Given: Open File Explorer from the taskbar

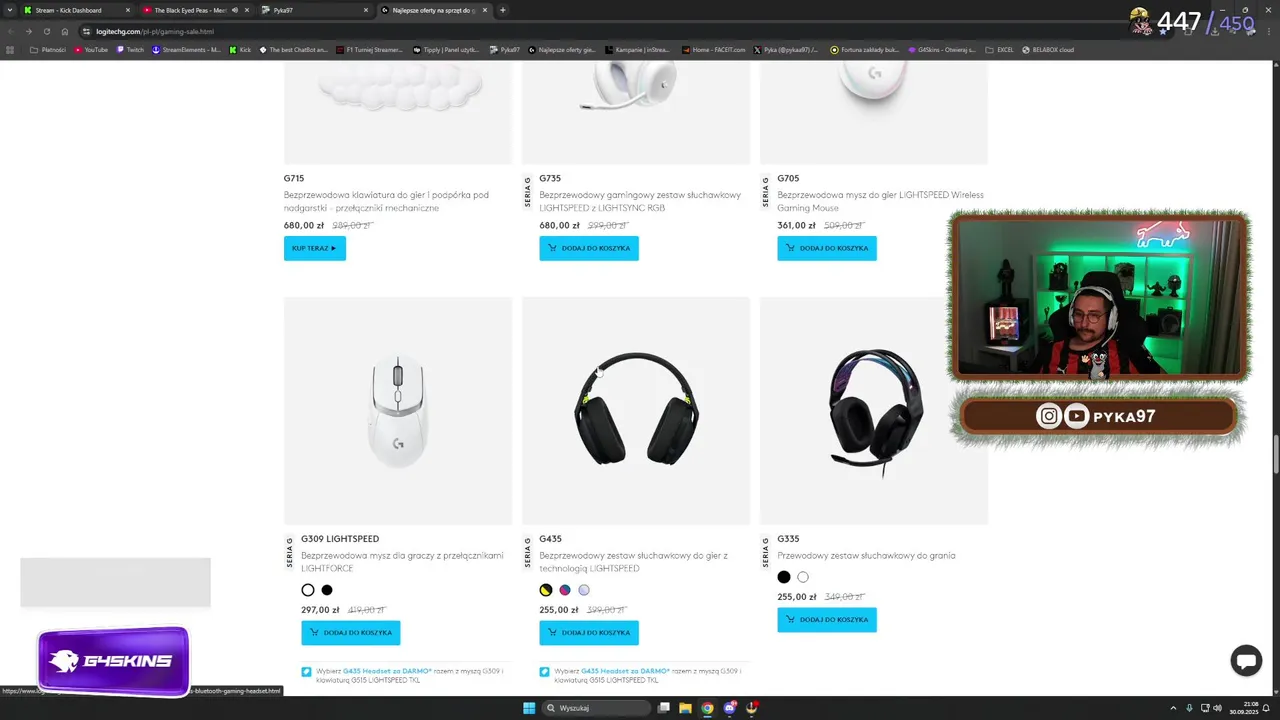Looking at the screenshot, I should pos(685,708).
